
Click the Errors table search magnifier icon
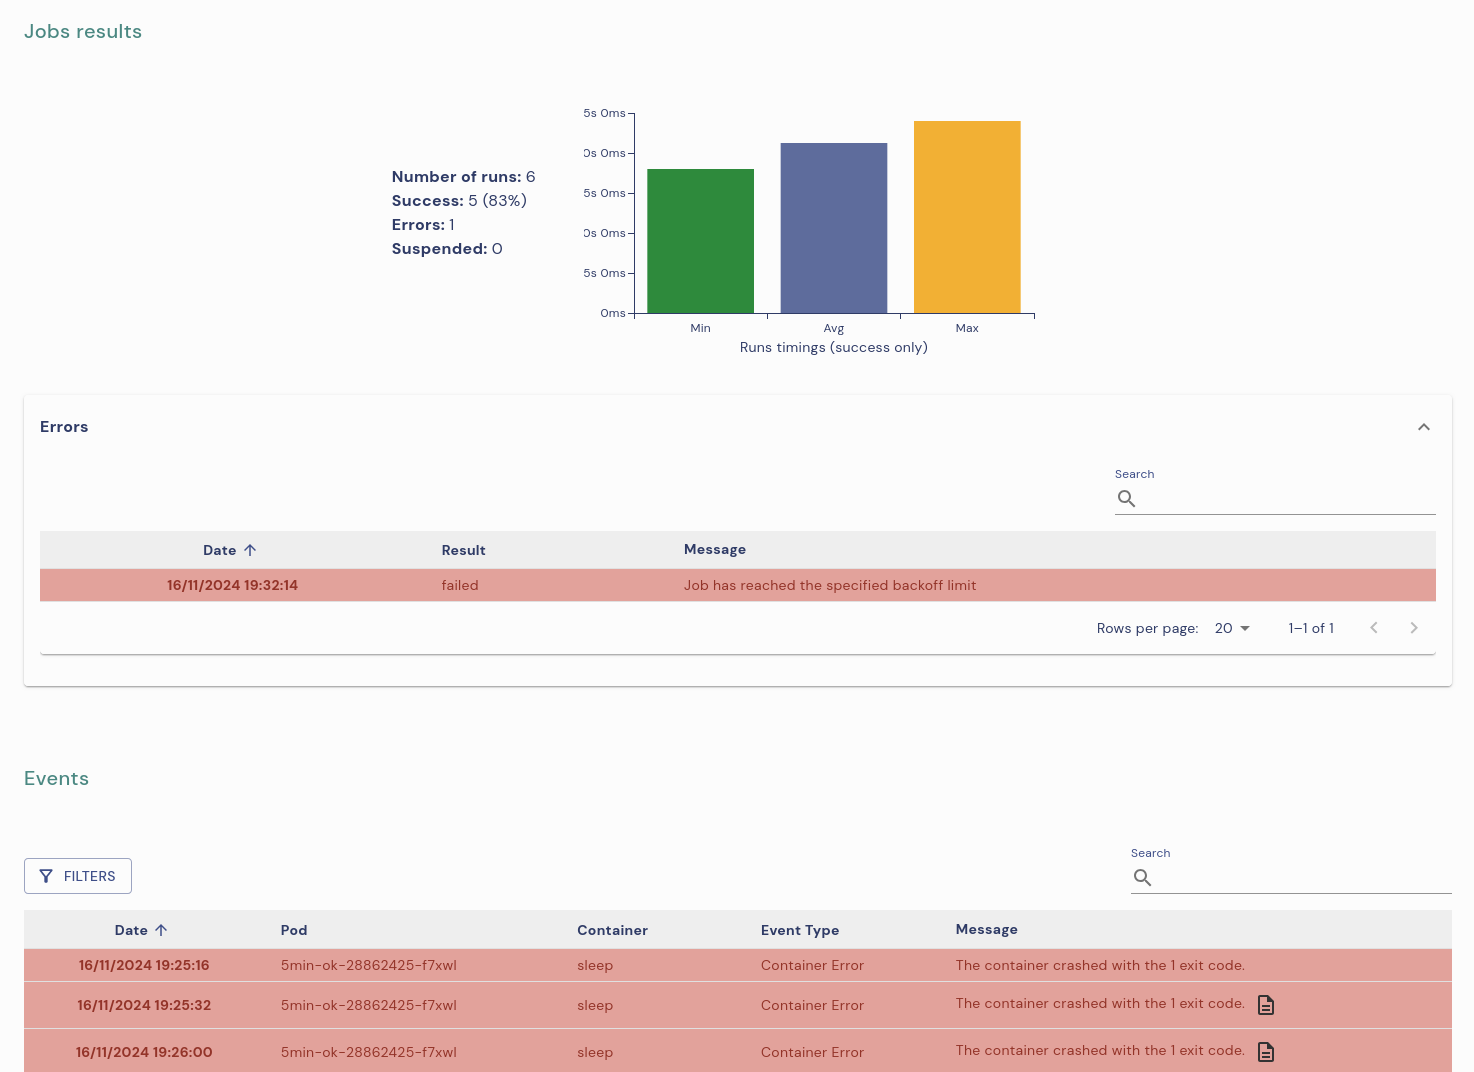coord(1126,499)
